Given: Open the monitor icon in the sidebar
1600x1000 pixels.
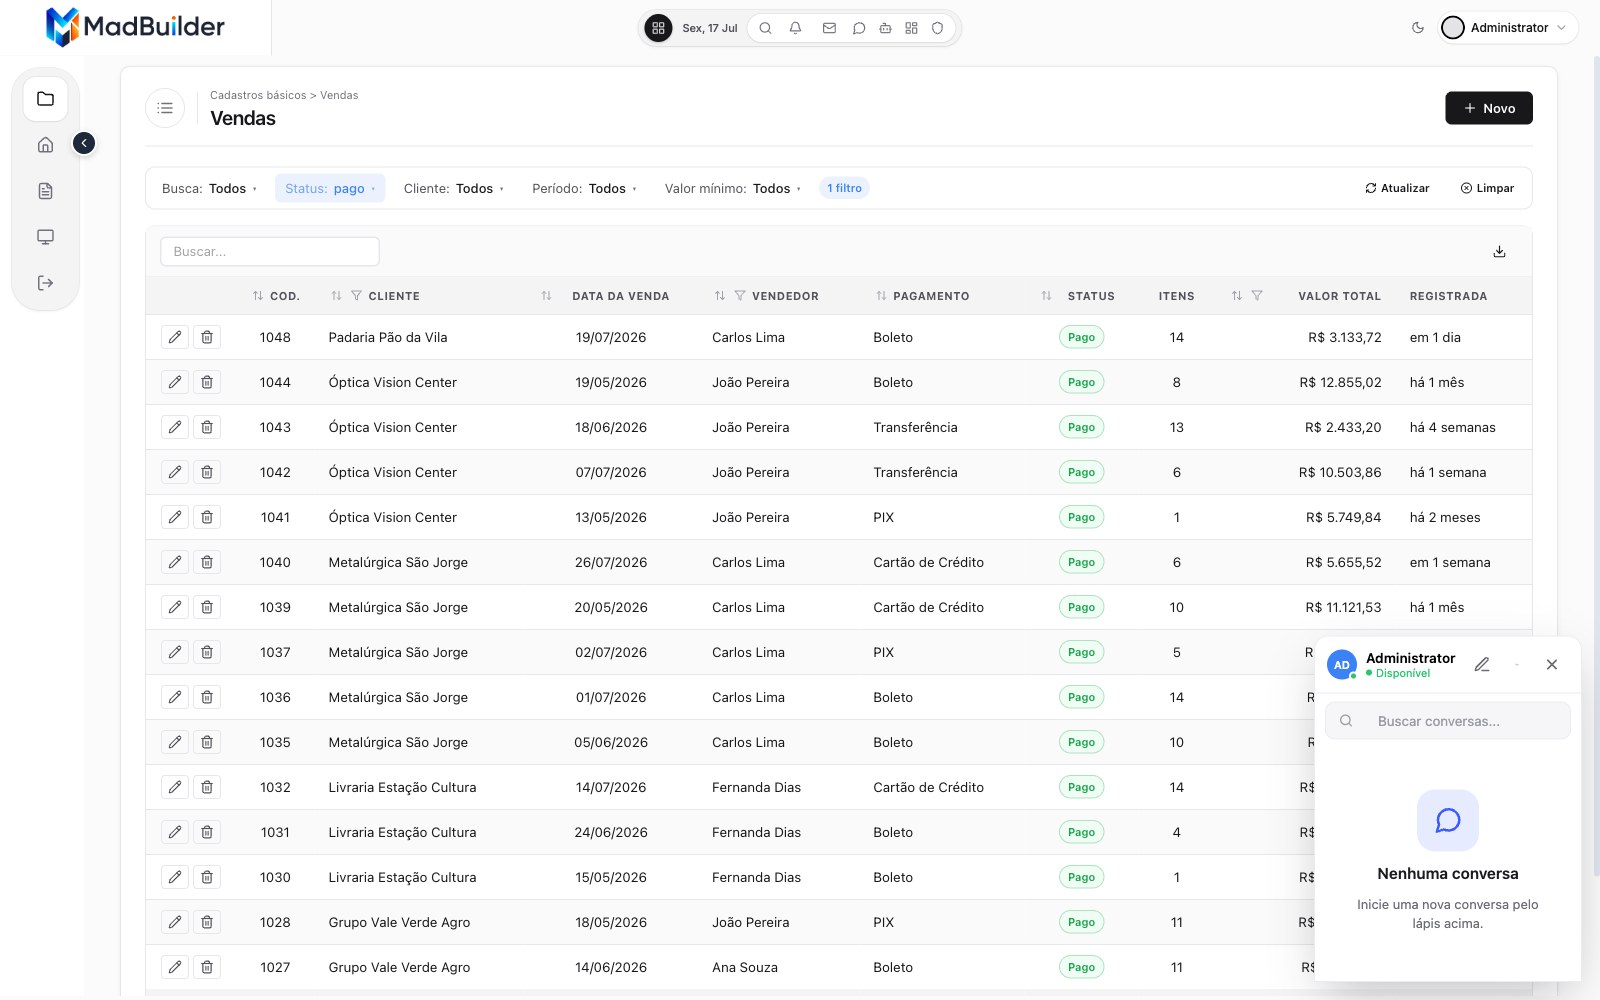Looking at the screenshot, I should tap(45, 237).
